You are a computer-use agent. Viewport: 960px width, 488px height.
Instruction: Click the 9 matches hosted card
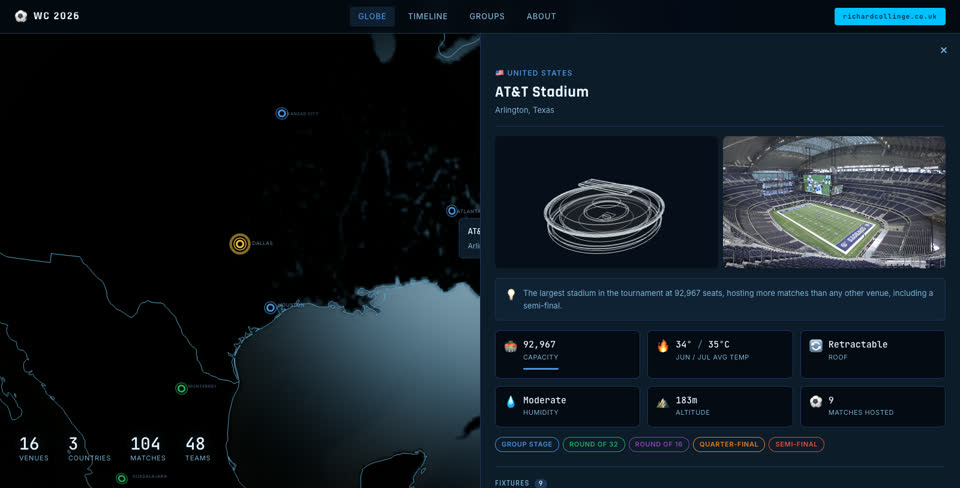pyautogui.click(x=872, y=406)
